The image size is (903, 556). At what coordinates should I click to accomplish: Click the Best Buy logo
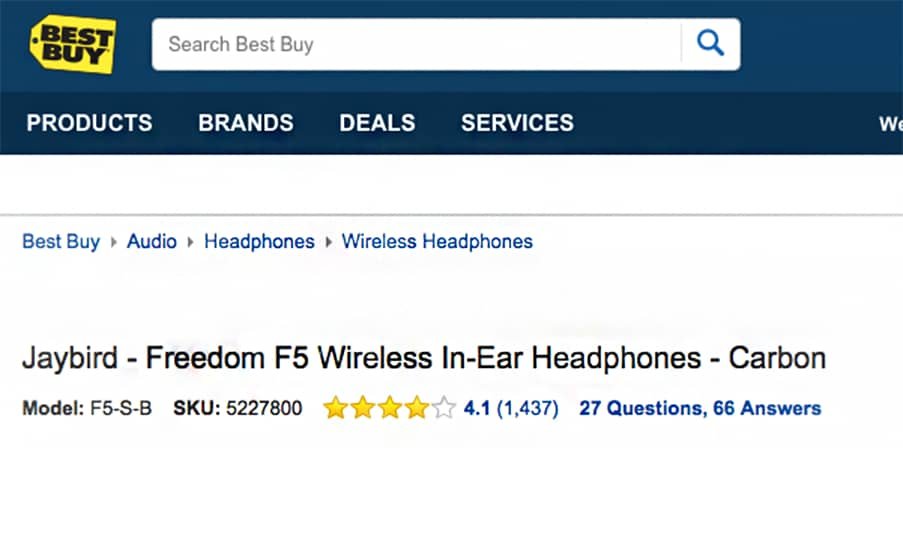73,43
